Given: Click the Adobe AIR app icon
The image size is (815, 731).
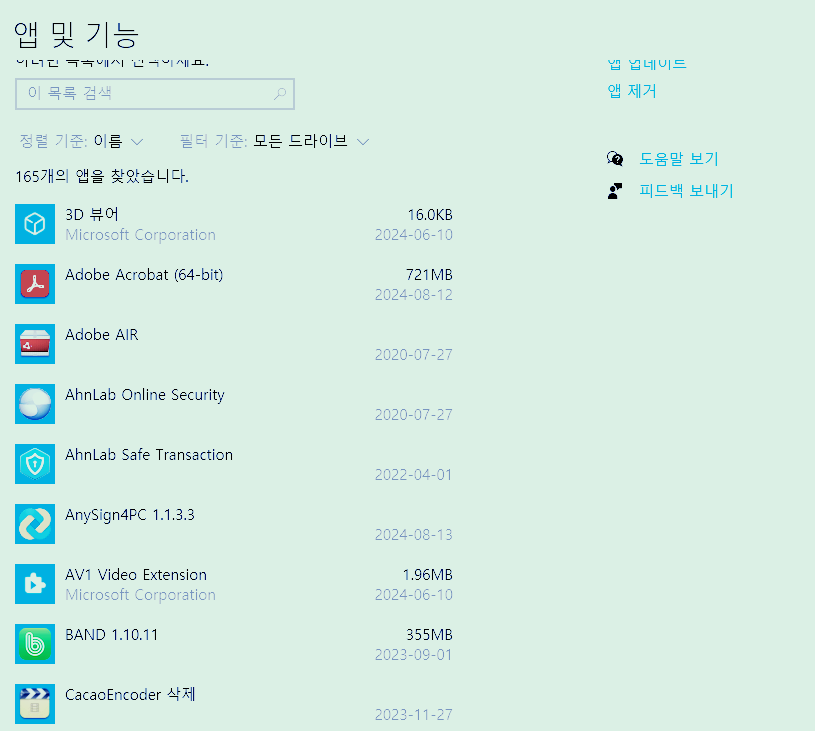Looking at the screenshot, I should point(35,344).
